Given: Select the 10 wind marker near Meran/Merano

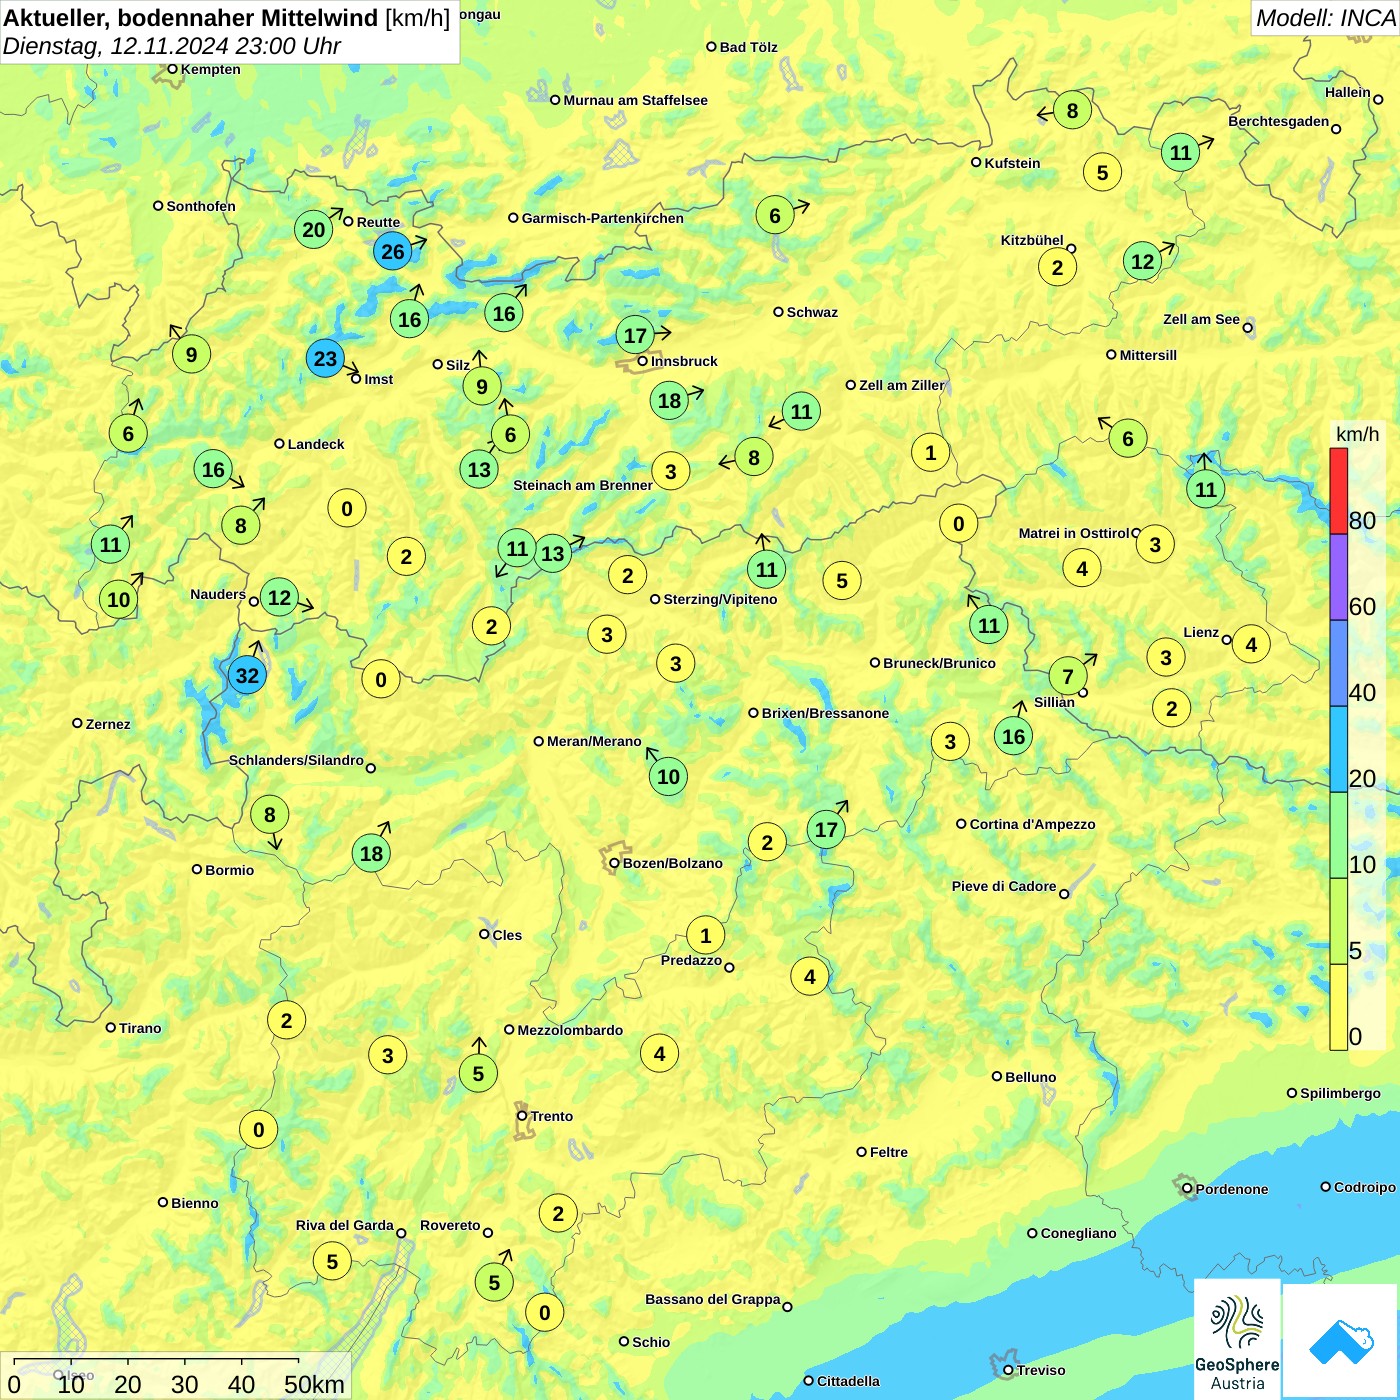Looking at the screenshot, I should point(668,776).
